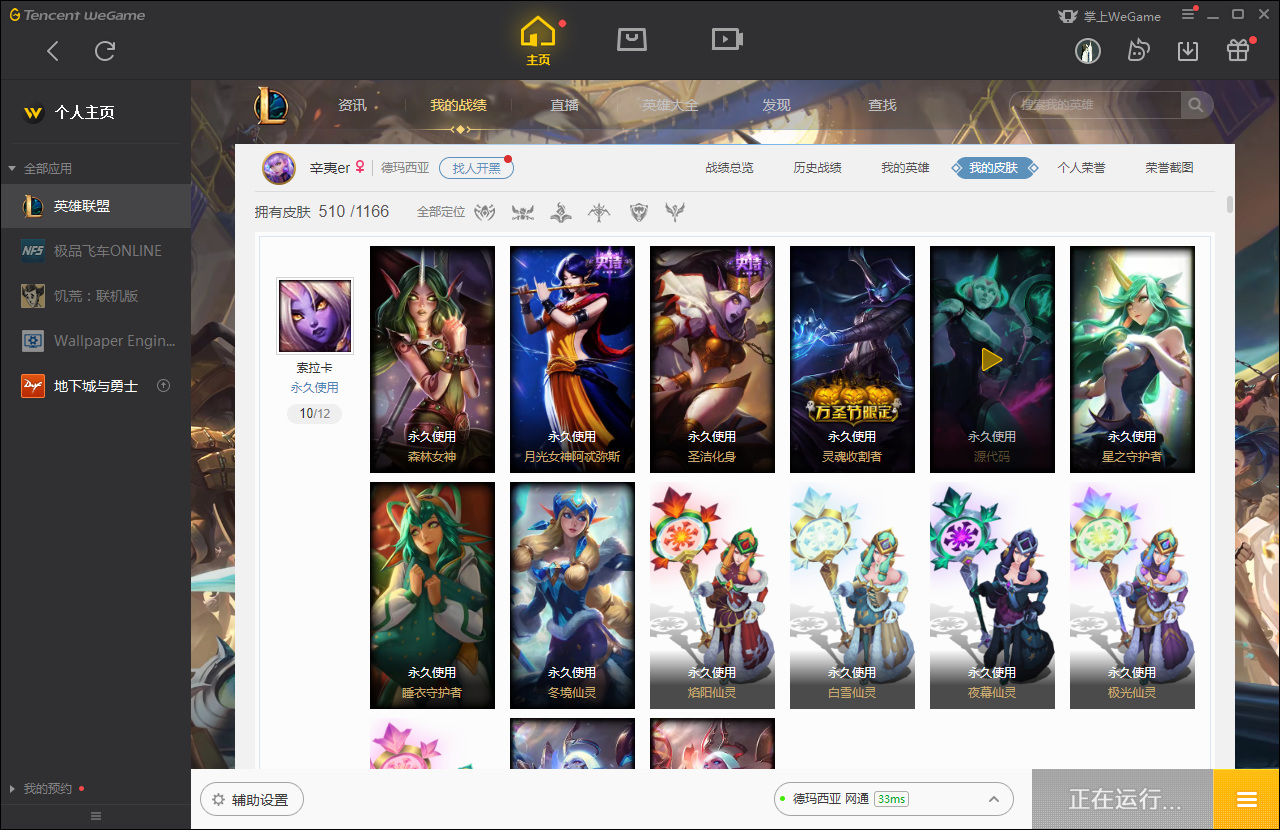Screen dimensions: 1280x830
Task: Open the 夜幕仙灵 skin card
Action: point(992,595)
